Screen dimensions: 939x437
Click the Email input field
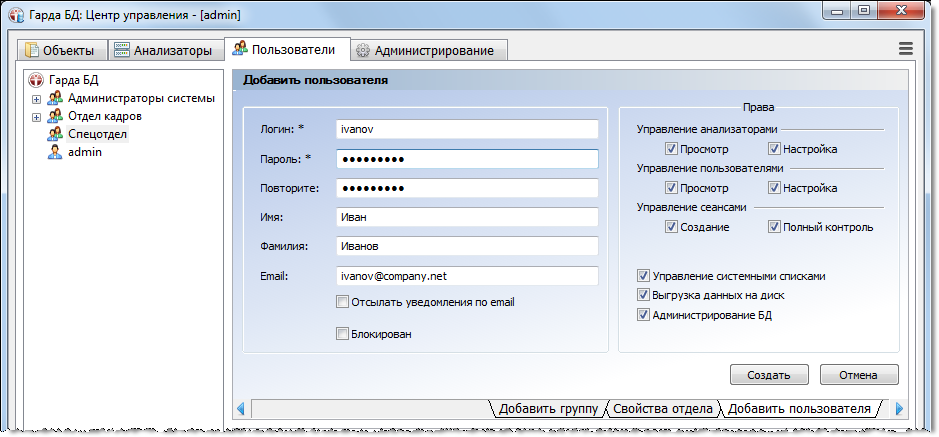tap(467, 276)
